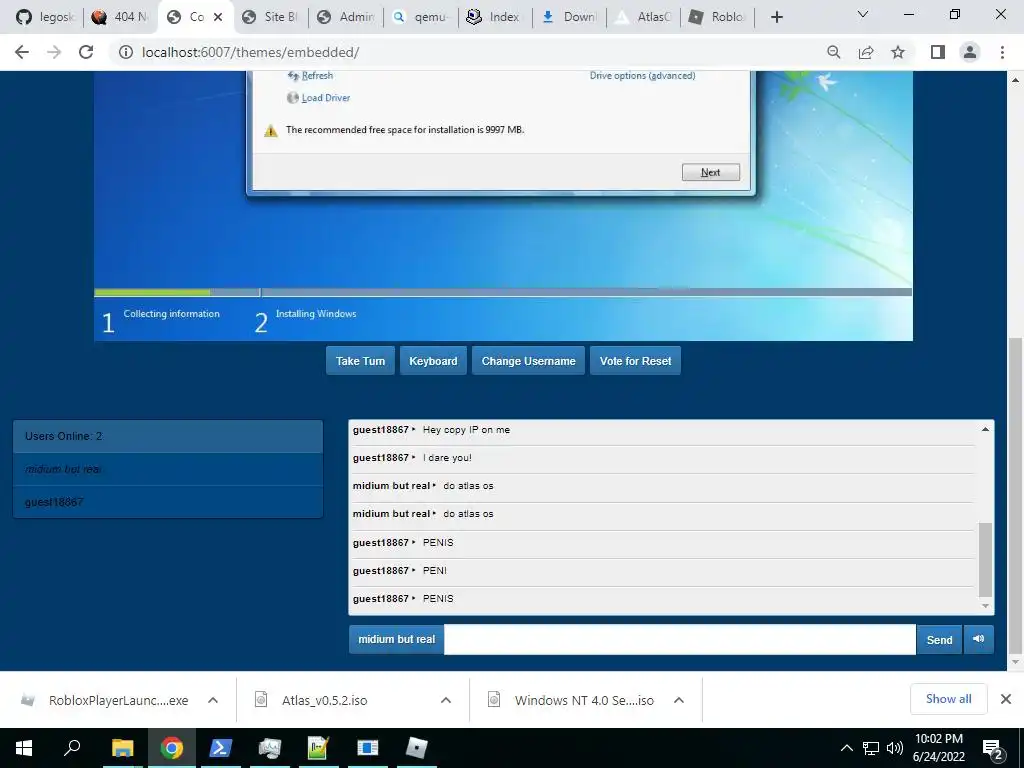Open PowerShell from taskbar
This screenshot has height=768, width=1024.
pos(220,748)
